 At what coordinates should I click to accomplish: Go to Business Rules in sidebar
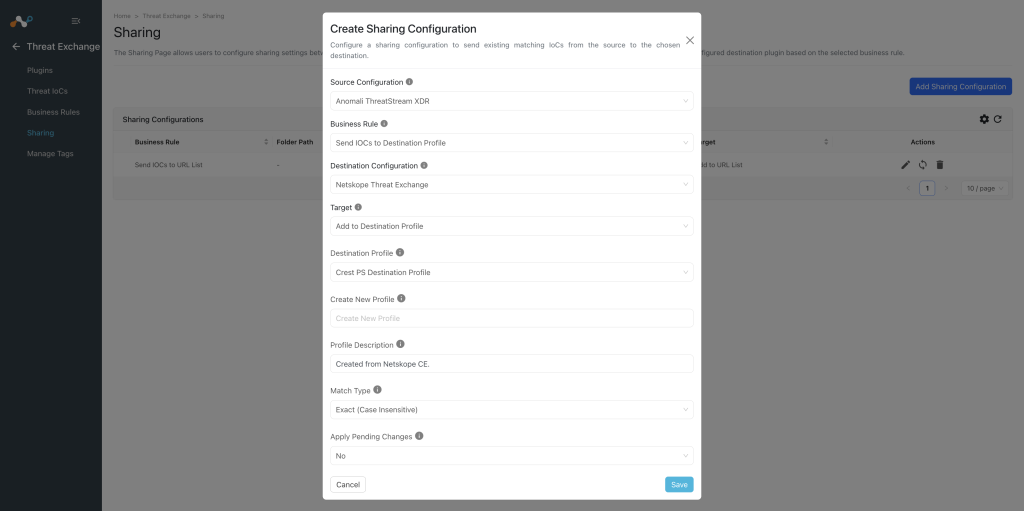click(x=53, y=112)
